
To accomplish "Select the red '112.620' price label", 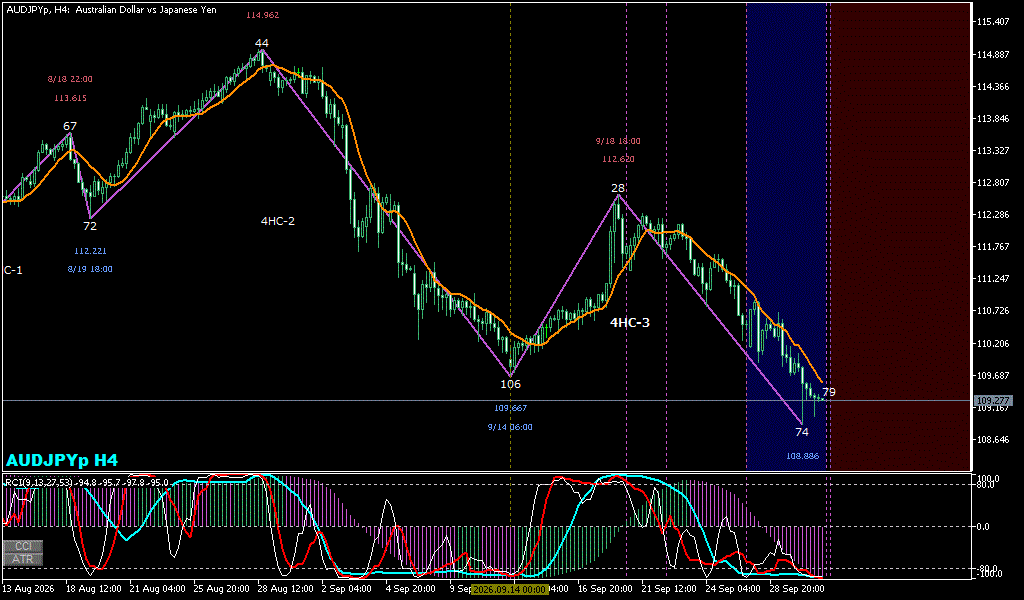I will click(618, 159).
